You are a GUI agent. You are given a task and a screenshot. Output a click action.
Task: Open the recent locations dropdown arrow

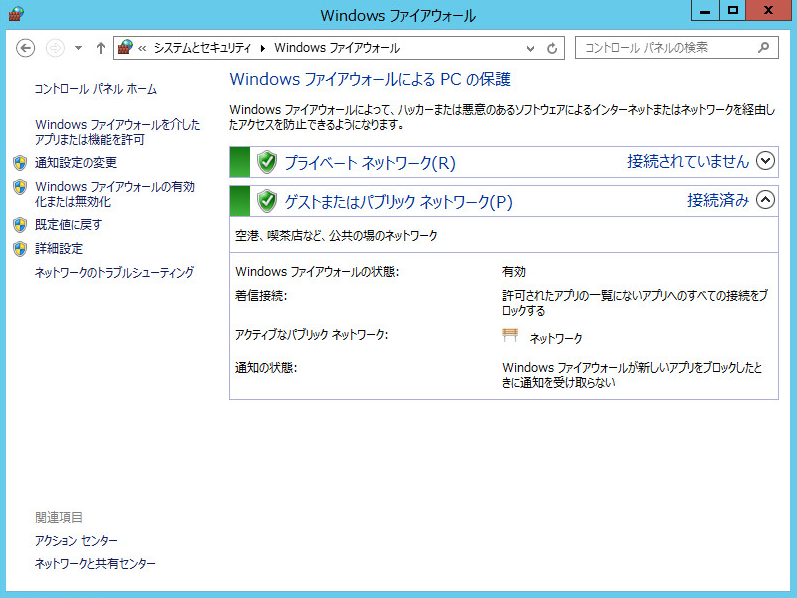click(78, 48)
